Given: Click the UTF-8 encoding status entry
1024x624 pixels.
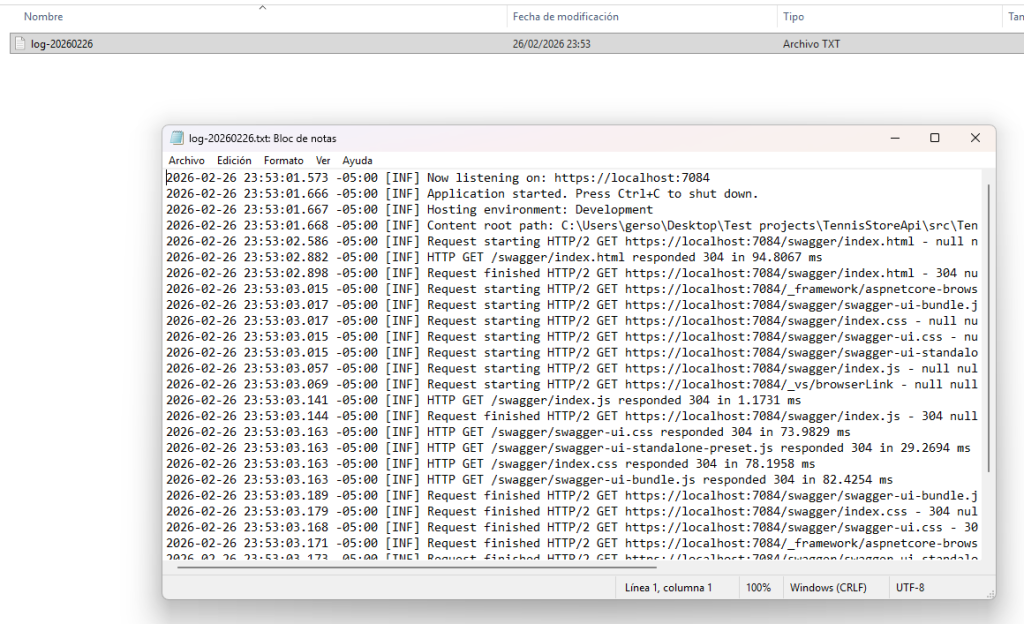Looking at the screenshot, I should [x=910, y=587].
